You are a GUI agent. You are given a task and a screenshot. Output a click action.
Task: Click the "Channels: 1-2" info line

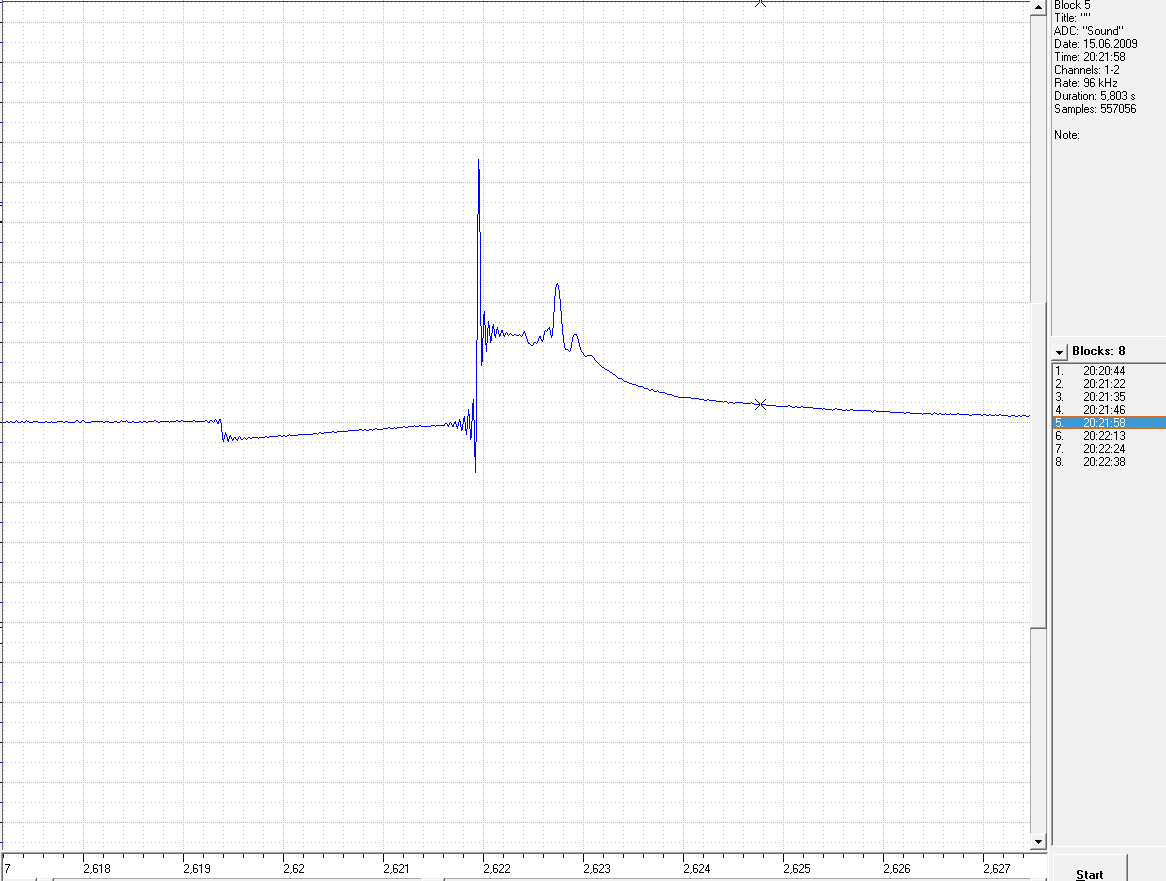tap(1086, 70)
